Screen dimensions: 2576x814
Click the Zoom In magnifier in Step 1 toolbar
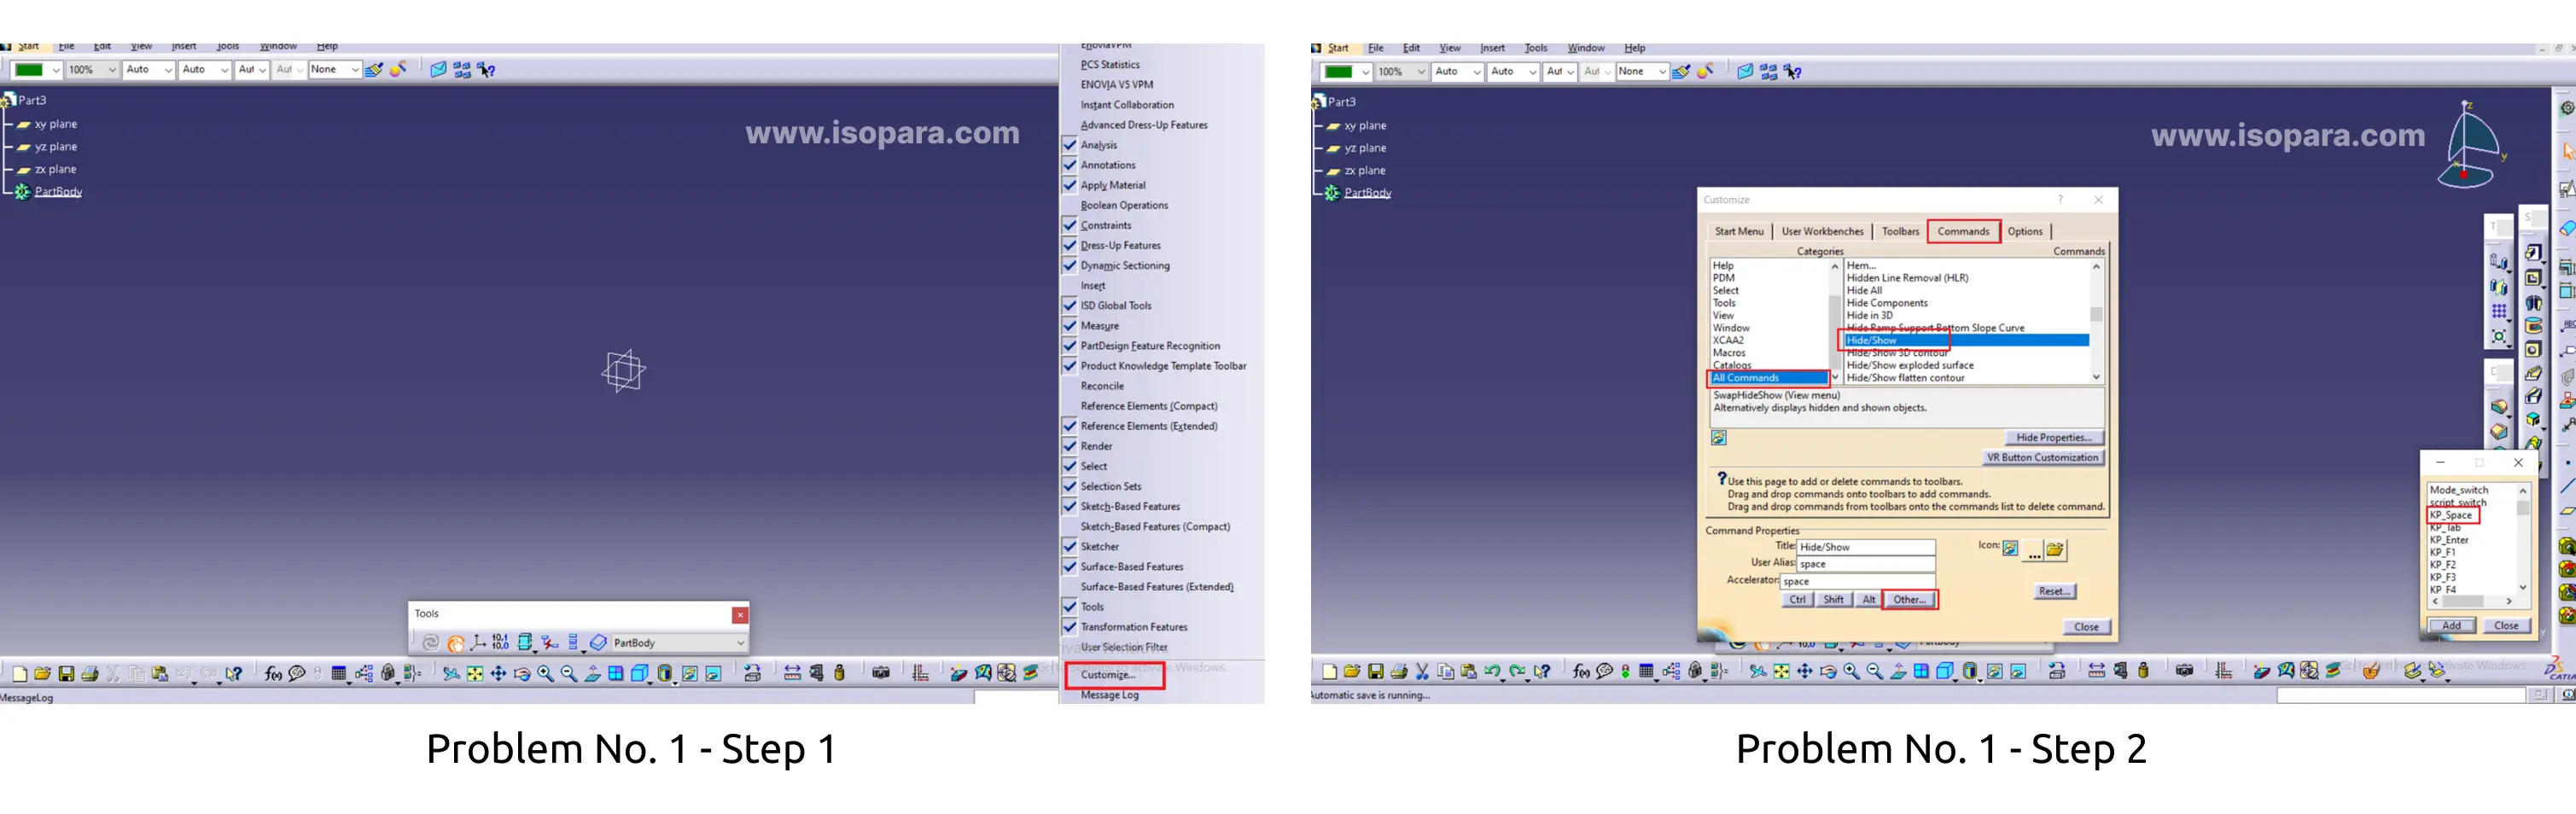(x=545, y=674)
